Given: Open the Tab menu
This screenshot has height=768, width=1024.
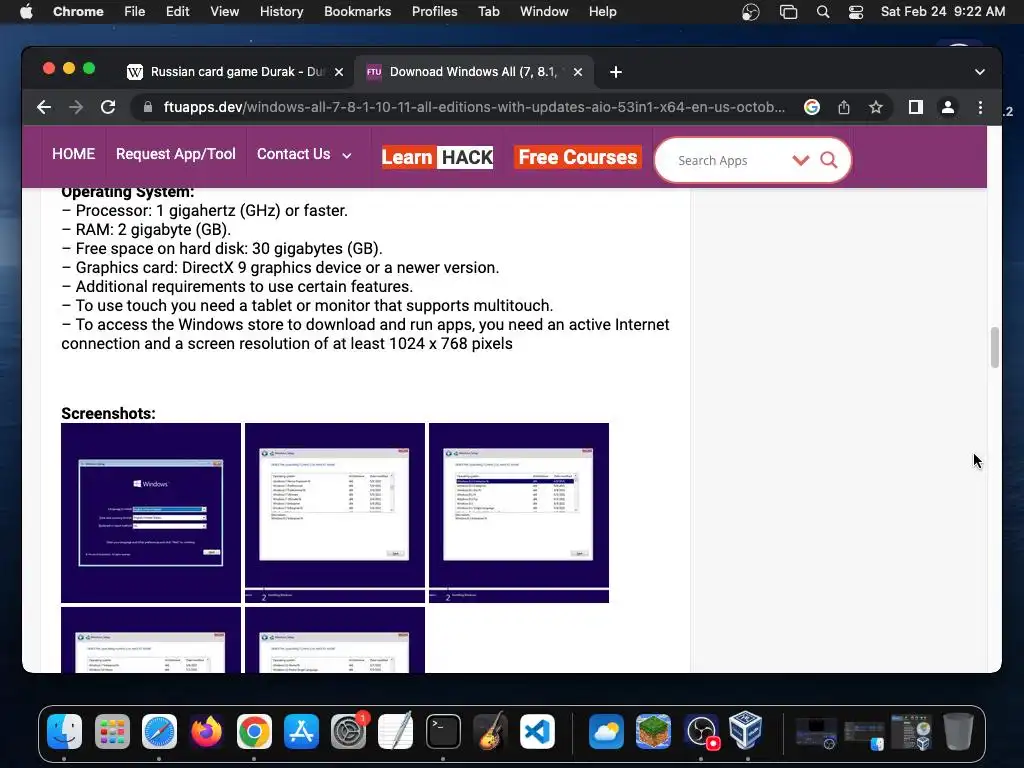Looking at the screenshot, I should (x=488, y=12).
